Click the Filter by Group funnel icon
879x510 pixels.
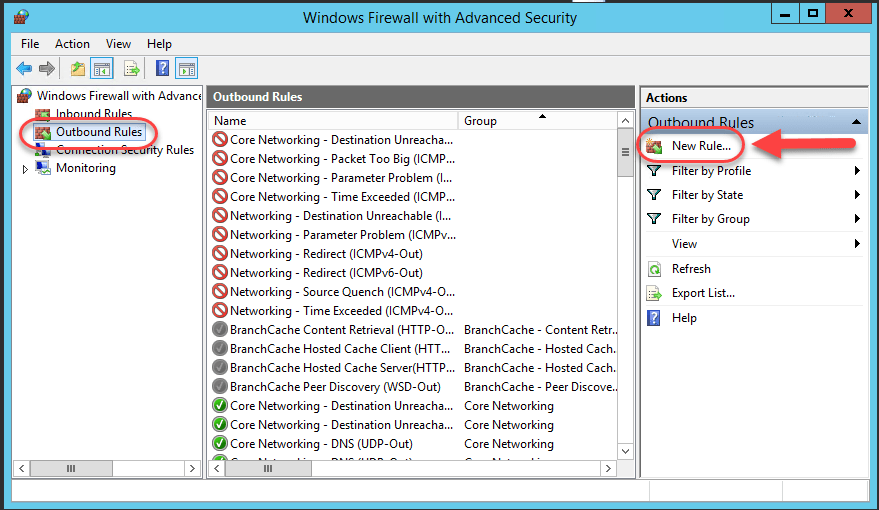(654, 219)
